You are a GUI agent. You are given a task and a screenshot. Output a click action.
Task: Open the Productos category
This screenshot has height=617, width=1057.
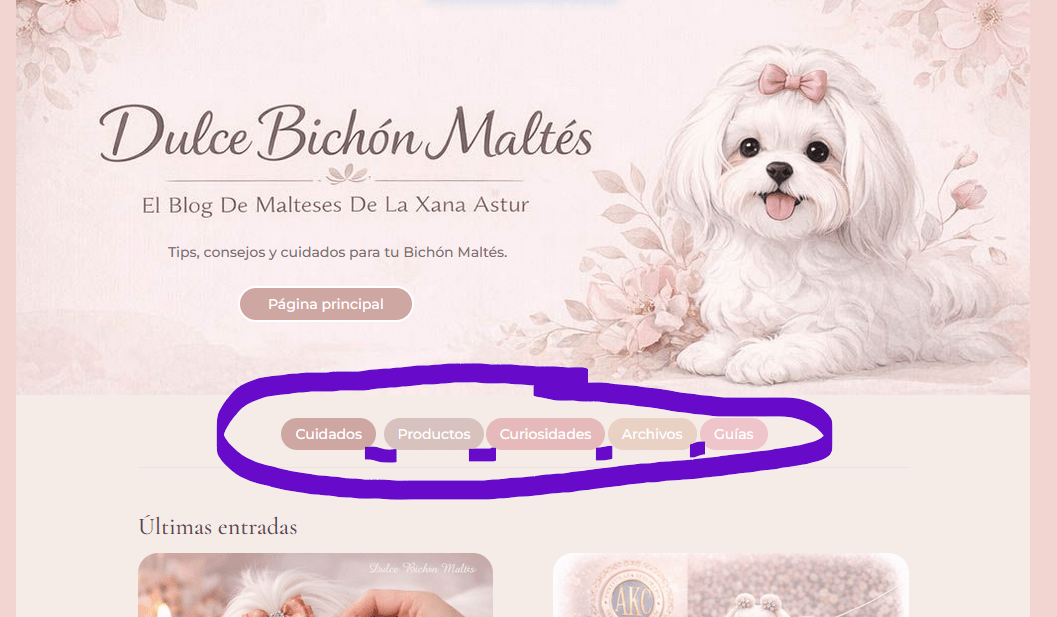point(433,434)
